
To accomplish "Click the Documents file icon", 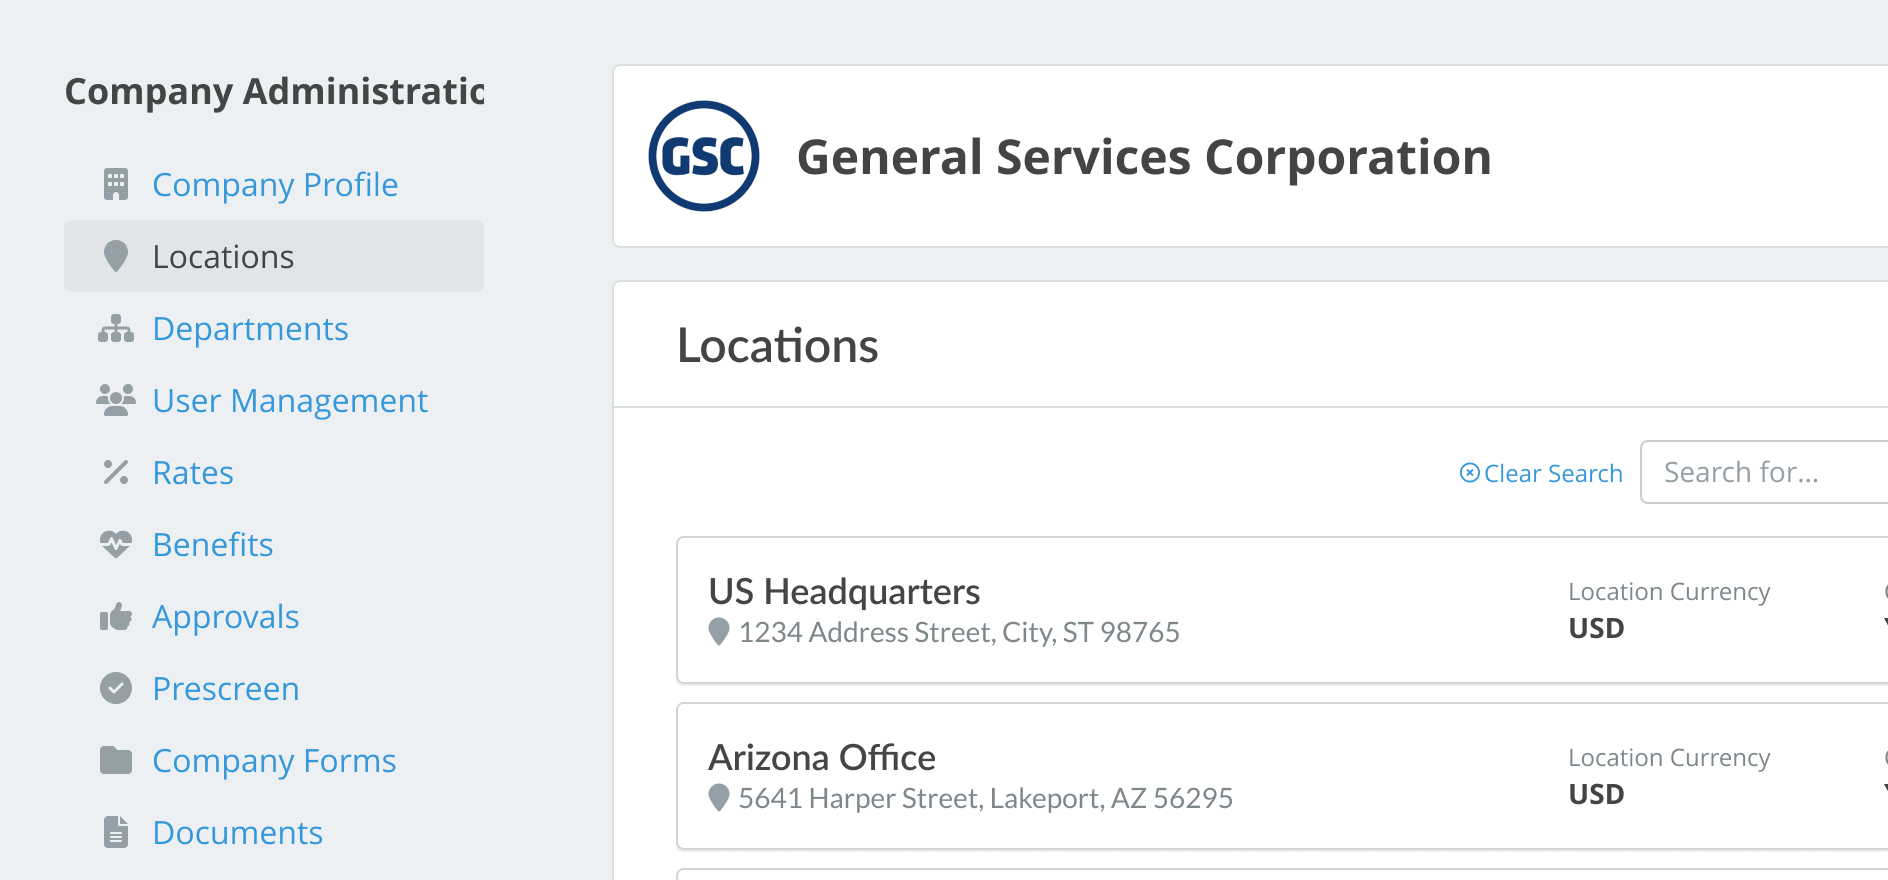I will click(x=116, y=832).
